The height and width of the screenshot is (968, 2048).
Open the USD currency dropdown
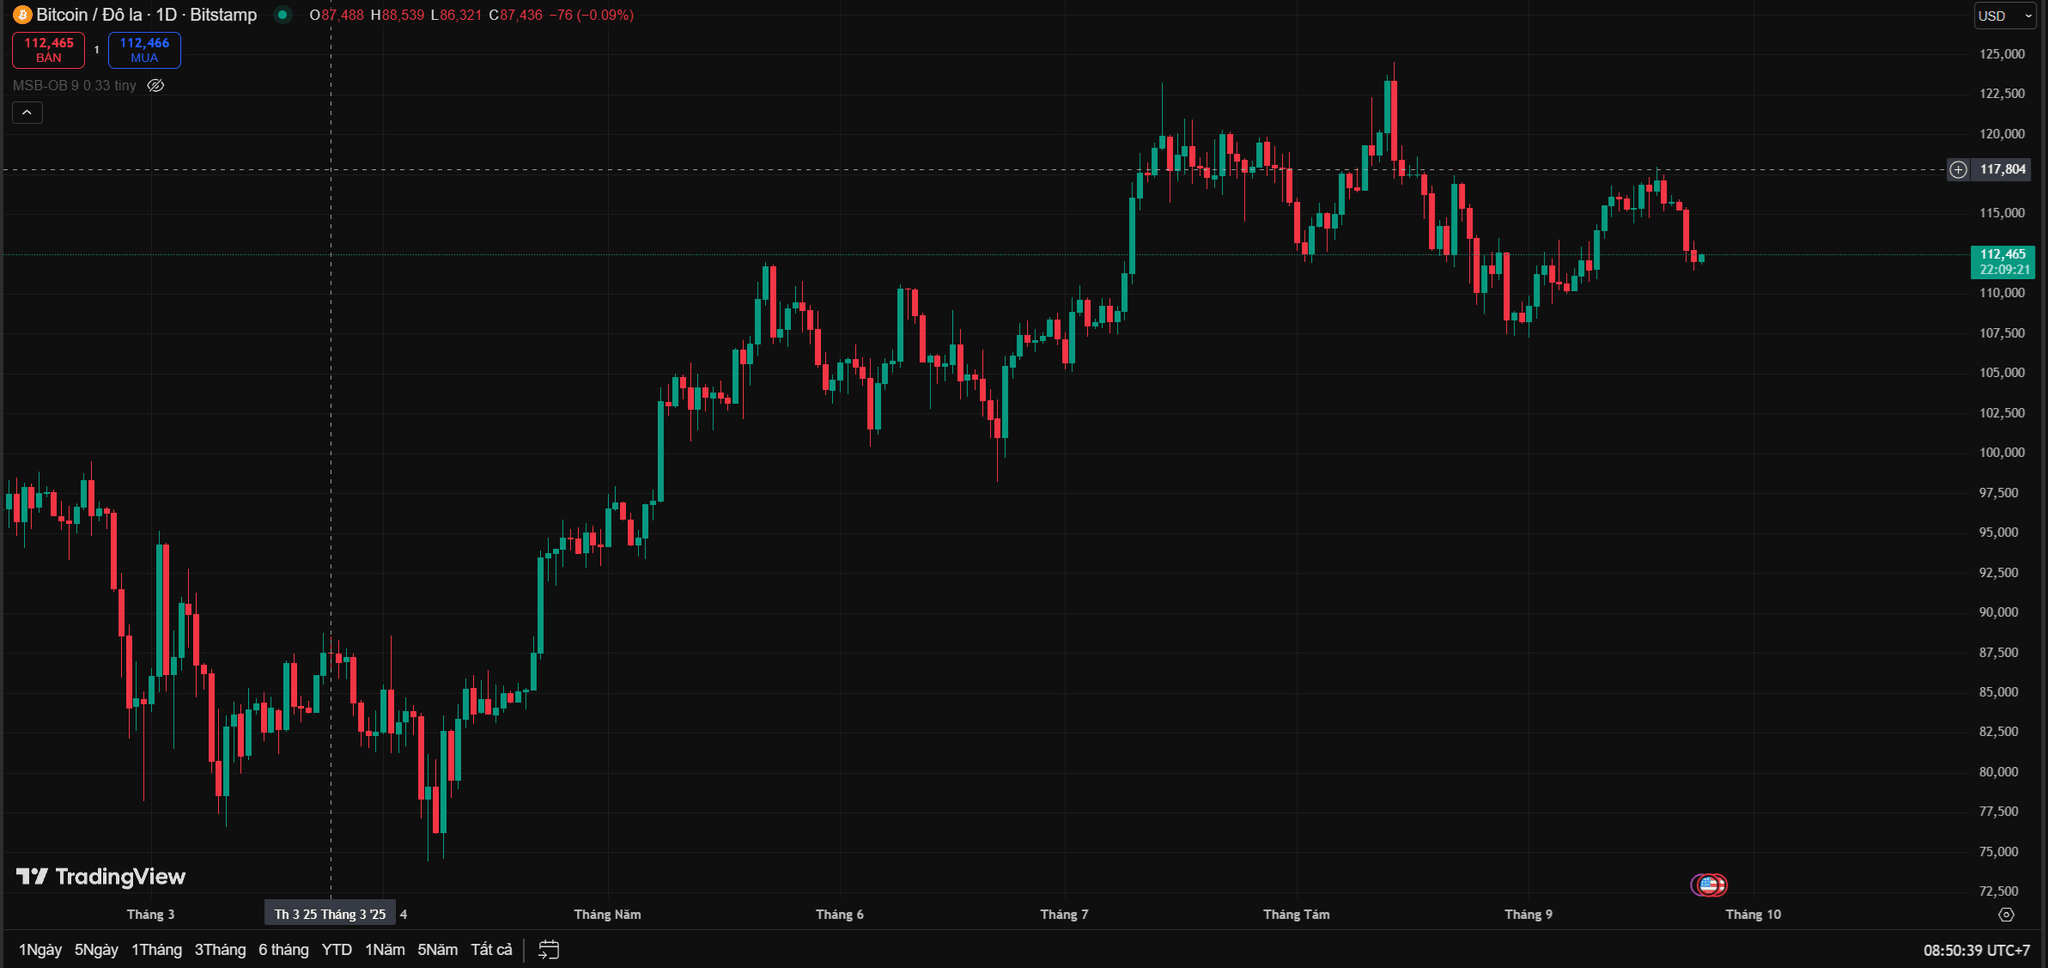(2006, 15)
